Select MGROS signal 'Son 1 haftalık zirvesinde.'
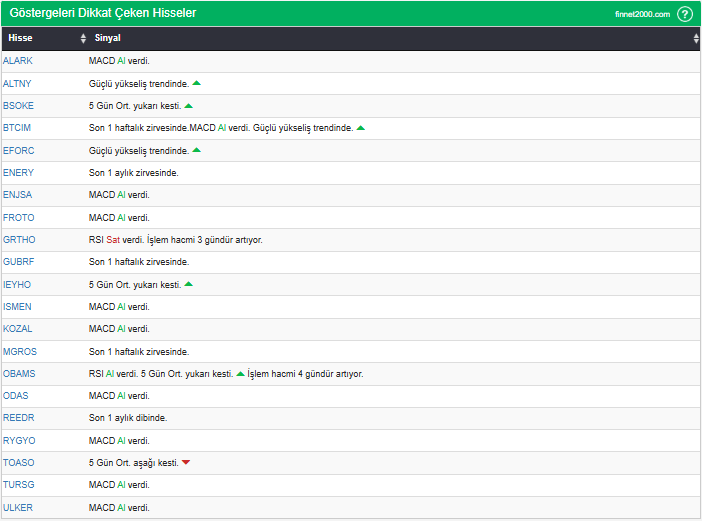The image size is (702, 521). pos(139,352)
